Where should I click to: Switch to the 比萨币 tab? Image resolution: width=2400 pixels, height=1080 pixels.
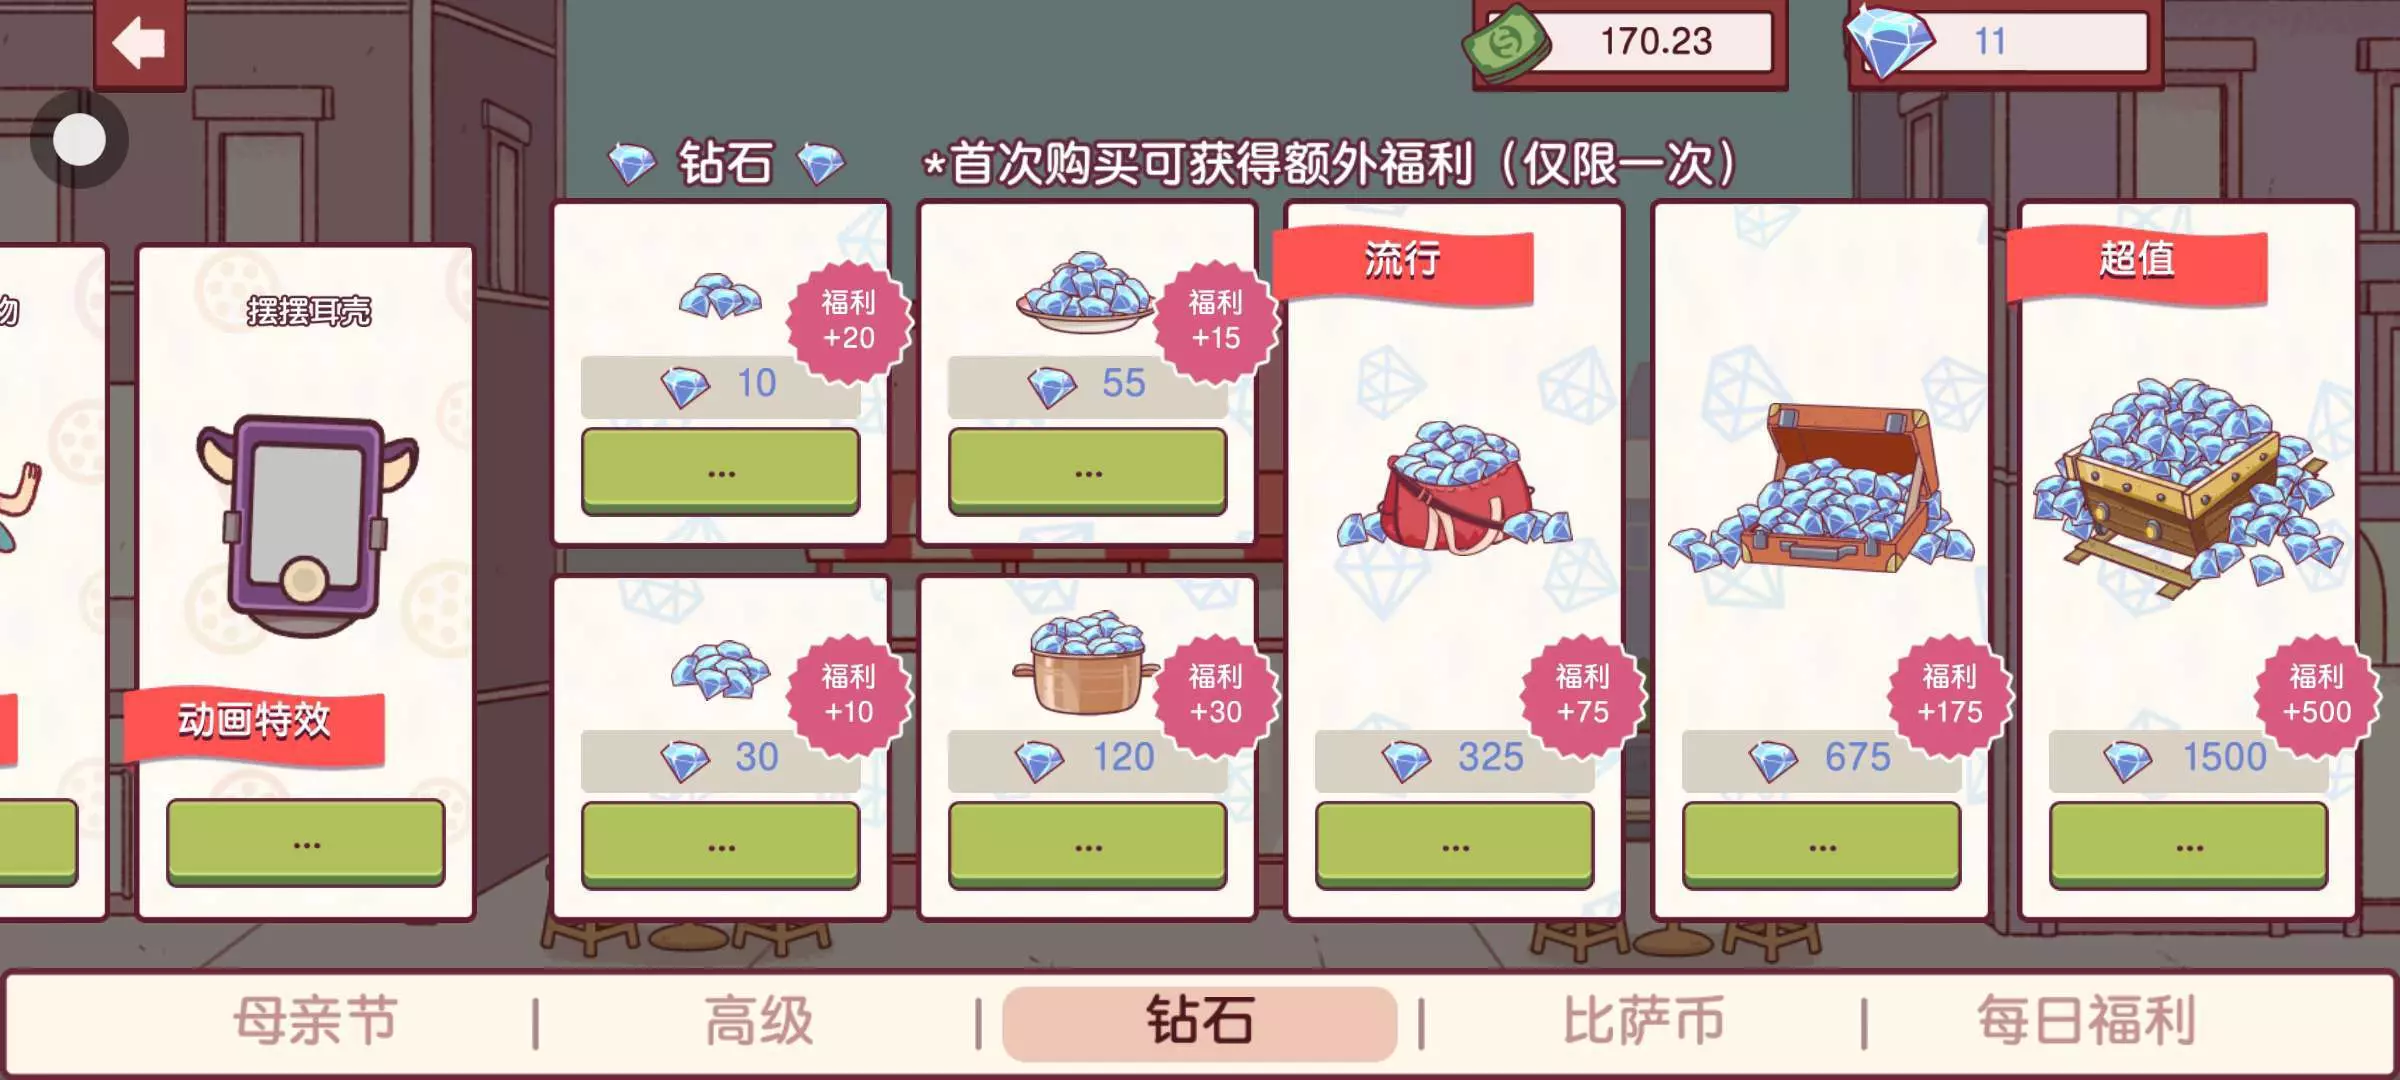point(1643,1021)
